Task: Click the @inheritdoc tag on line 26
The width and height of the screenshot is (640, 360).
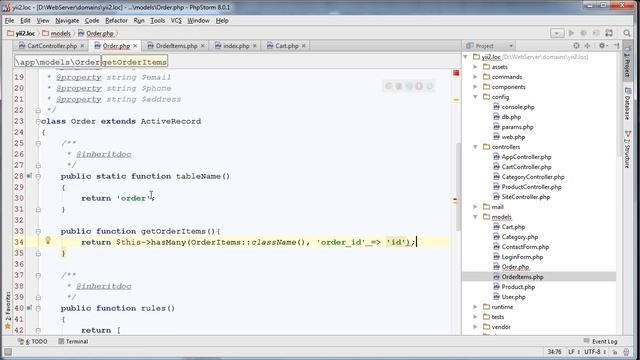Action: pyautogui.click(x=104, y=154)
